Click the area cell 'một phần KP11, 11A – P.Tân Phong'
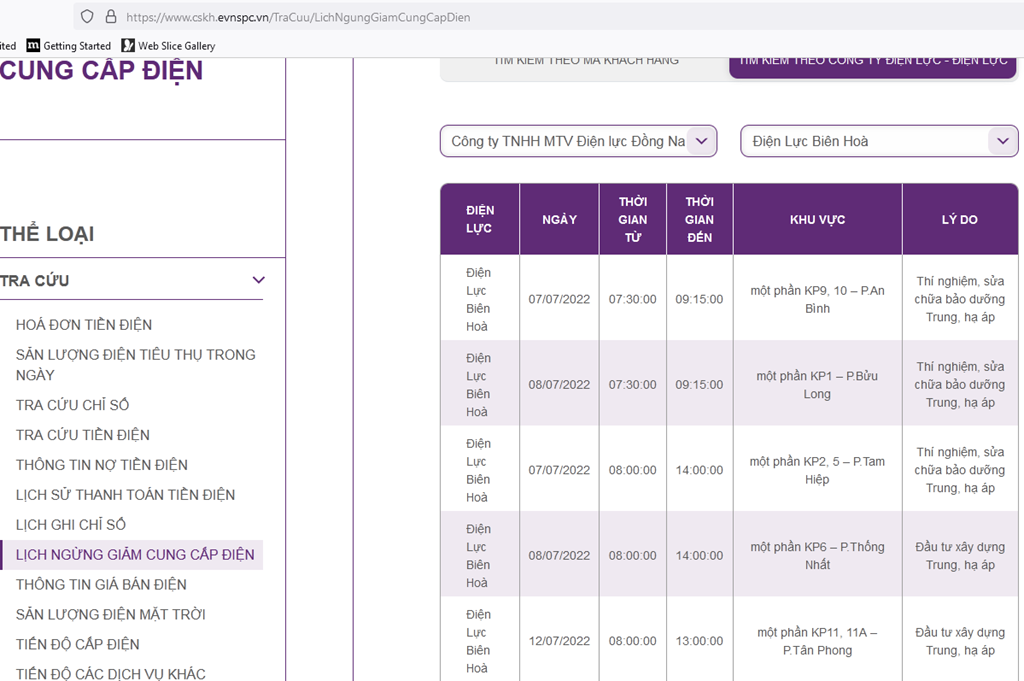Image resolution: width=1024 pixels, height=681 pixels. click(x=818, y=641)
